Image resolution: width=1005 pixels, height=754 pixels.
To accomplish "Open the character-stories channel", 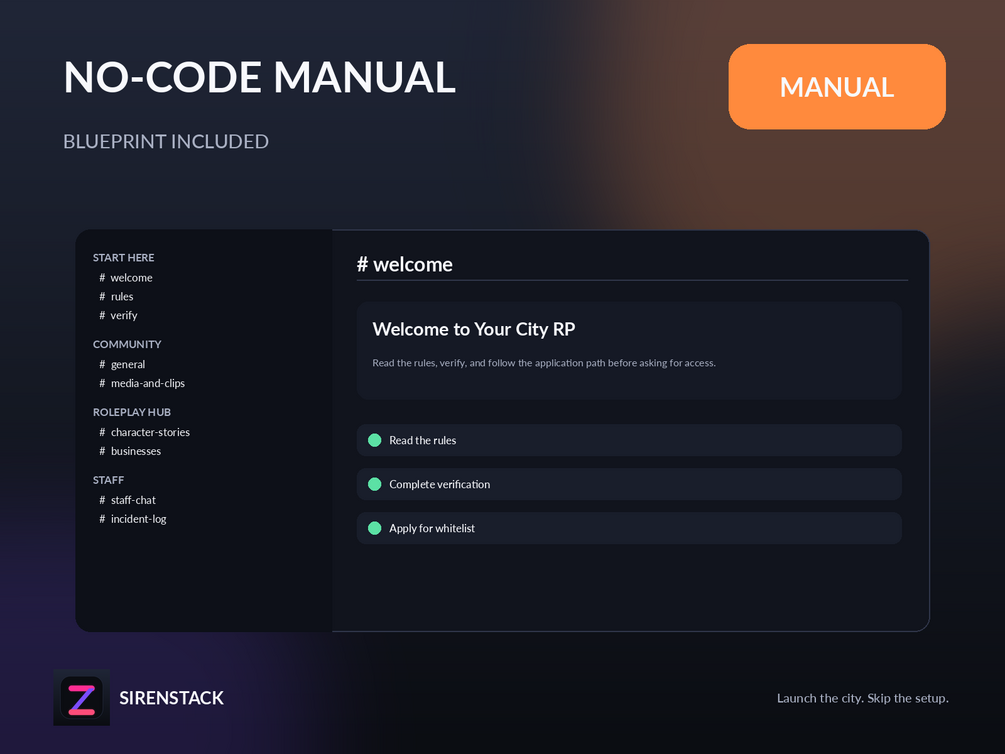I will [144, 432].
